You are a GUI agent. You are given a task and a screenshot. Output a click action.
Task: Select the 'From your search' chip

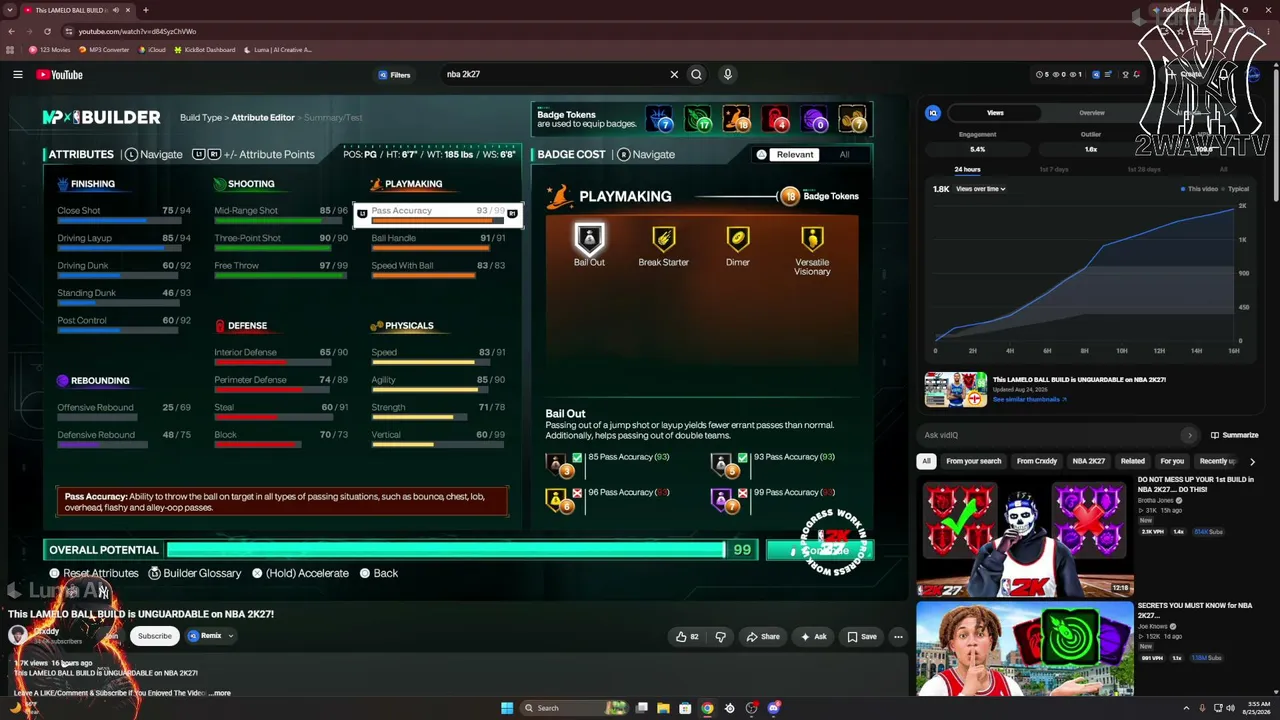coord(973,461)
